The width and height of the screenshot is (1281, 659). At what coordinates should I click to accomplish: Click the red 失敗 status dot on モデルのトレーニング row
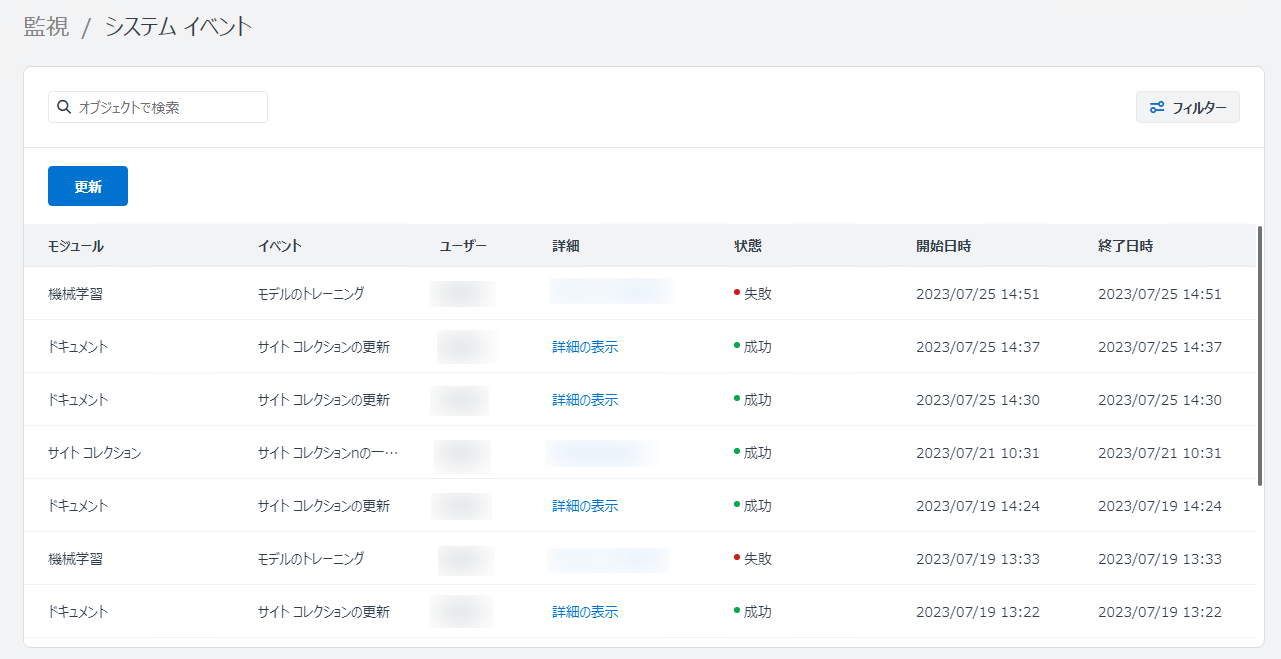(x=736, y=294)
